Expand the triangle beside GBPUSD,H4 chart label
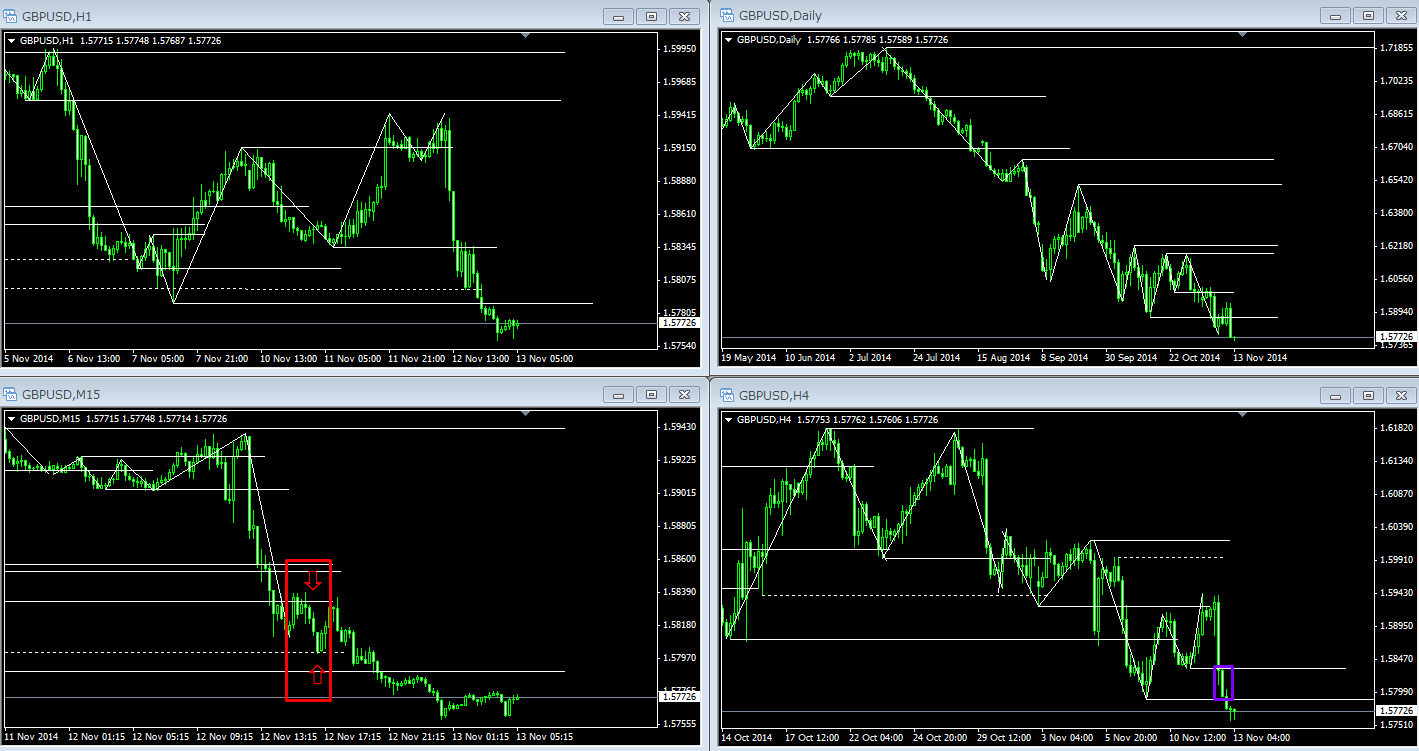The width and height of the screenshot is (1419, 751). [728, 420]
